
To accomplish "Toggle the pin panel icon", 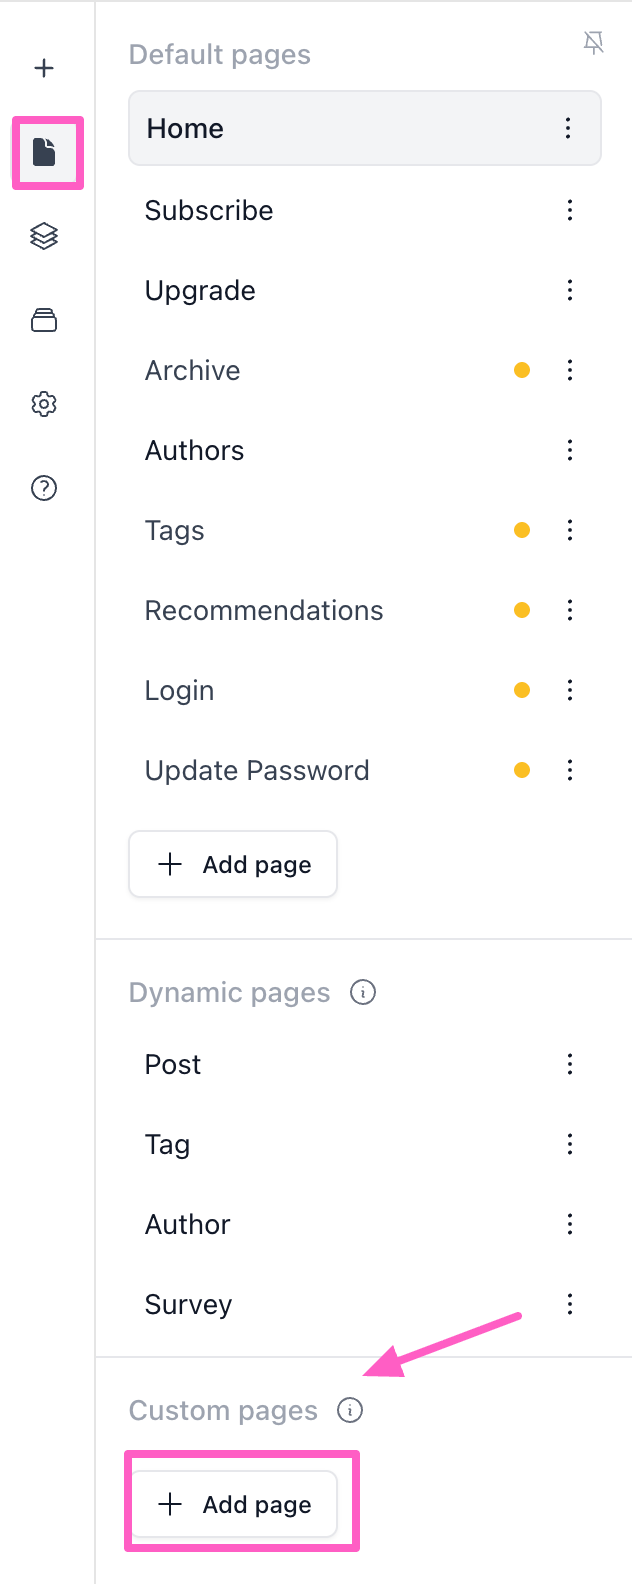I will pyautogui.click(x=594, y=42).
